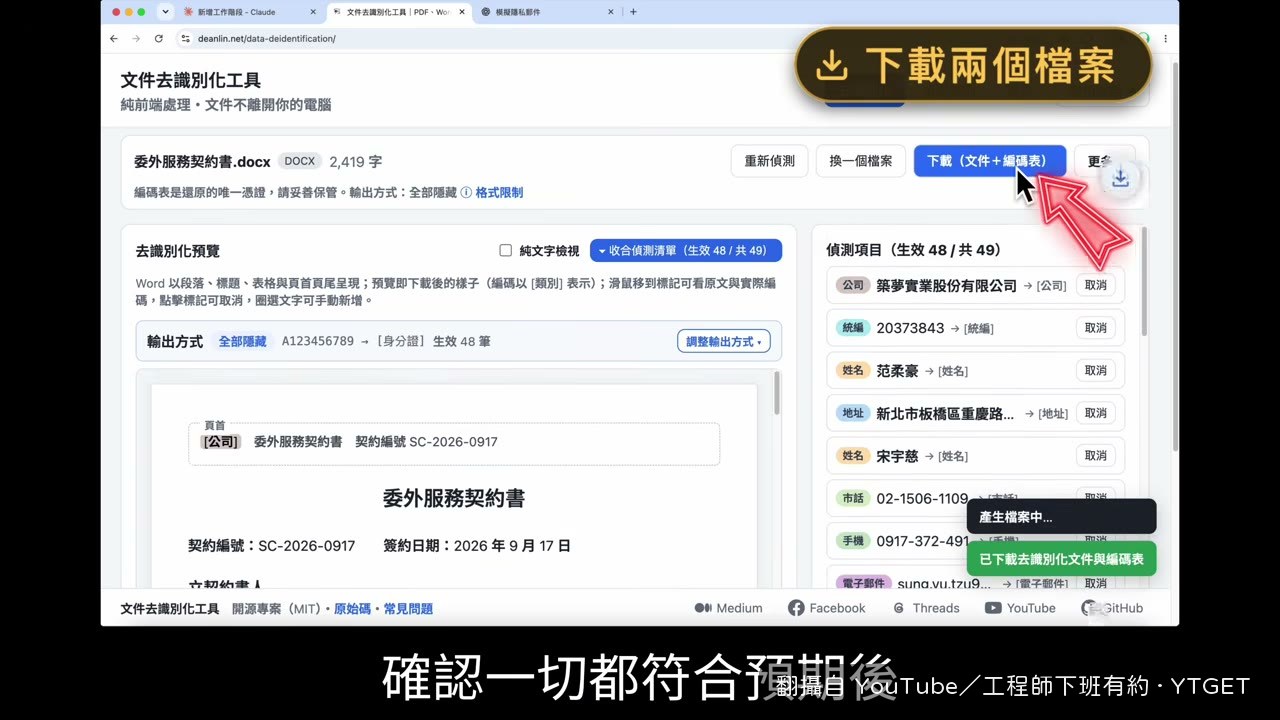
Task: Switch to the 模擬隱私郵件 tab
Action: pos(547,12)
